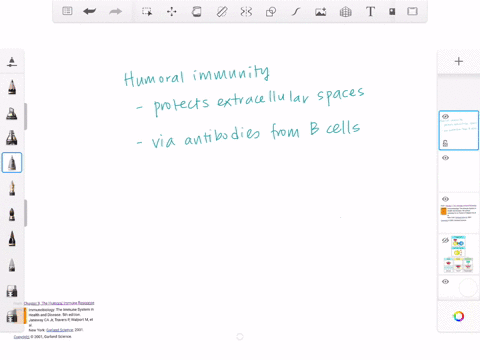Click the upper gray slider handle beside brushes
Viewport: 480px width, 360px height.
[25, 116]
